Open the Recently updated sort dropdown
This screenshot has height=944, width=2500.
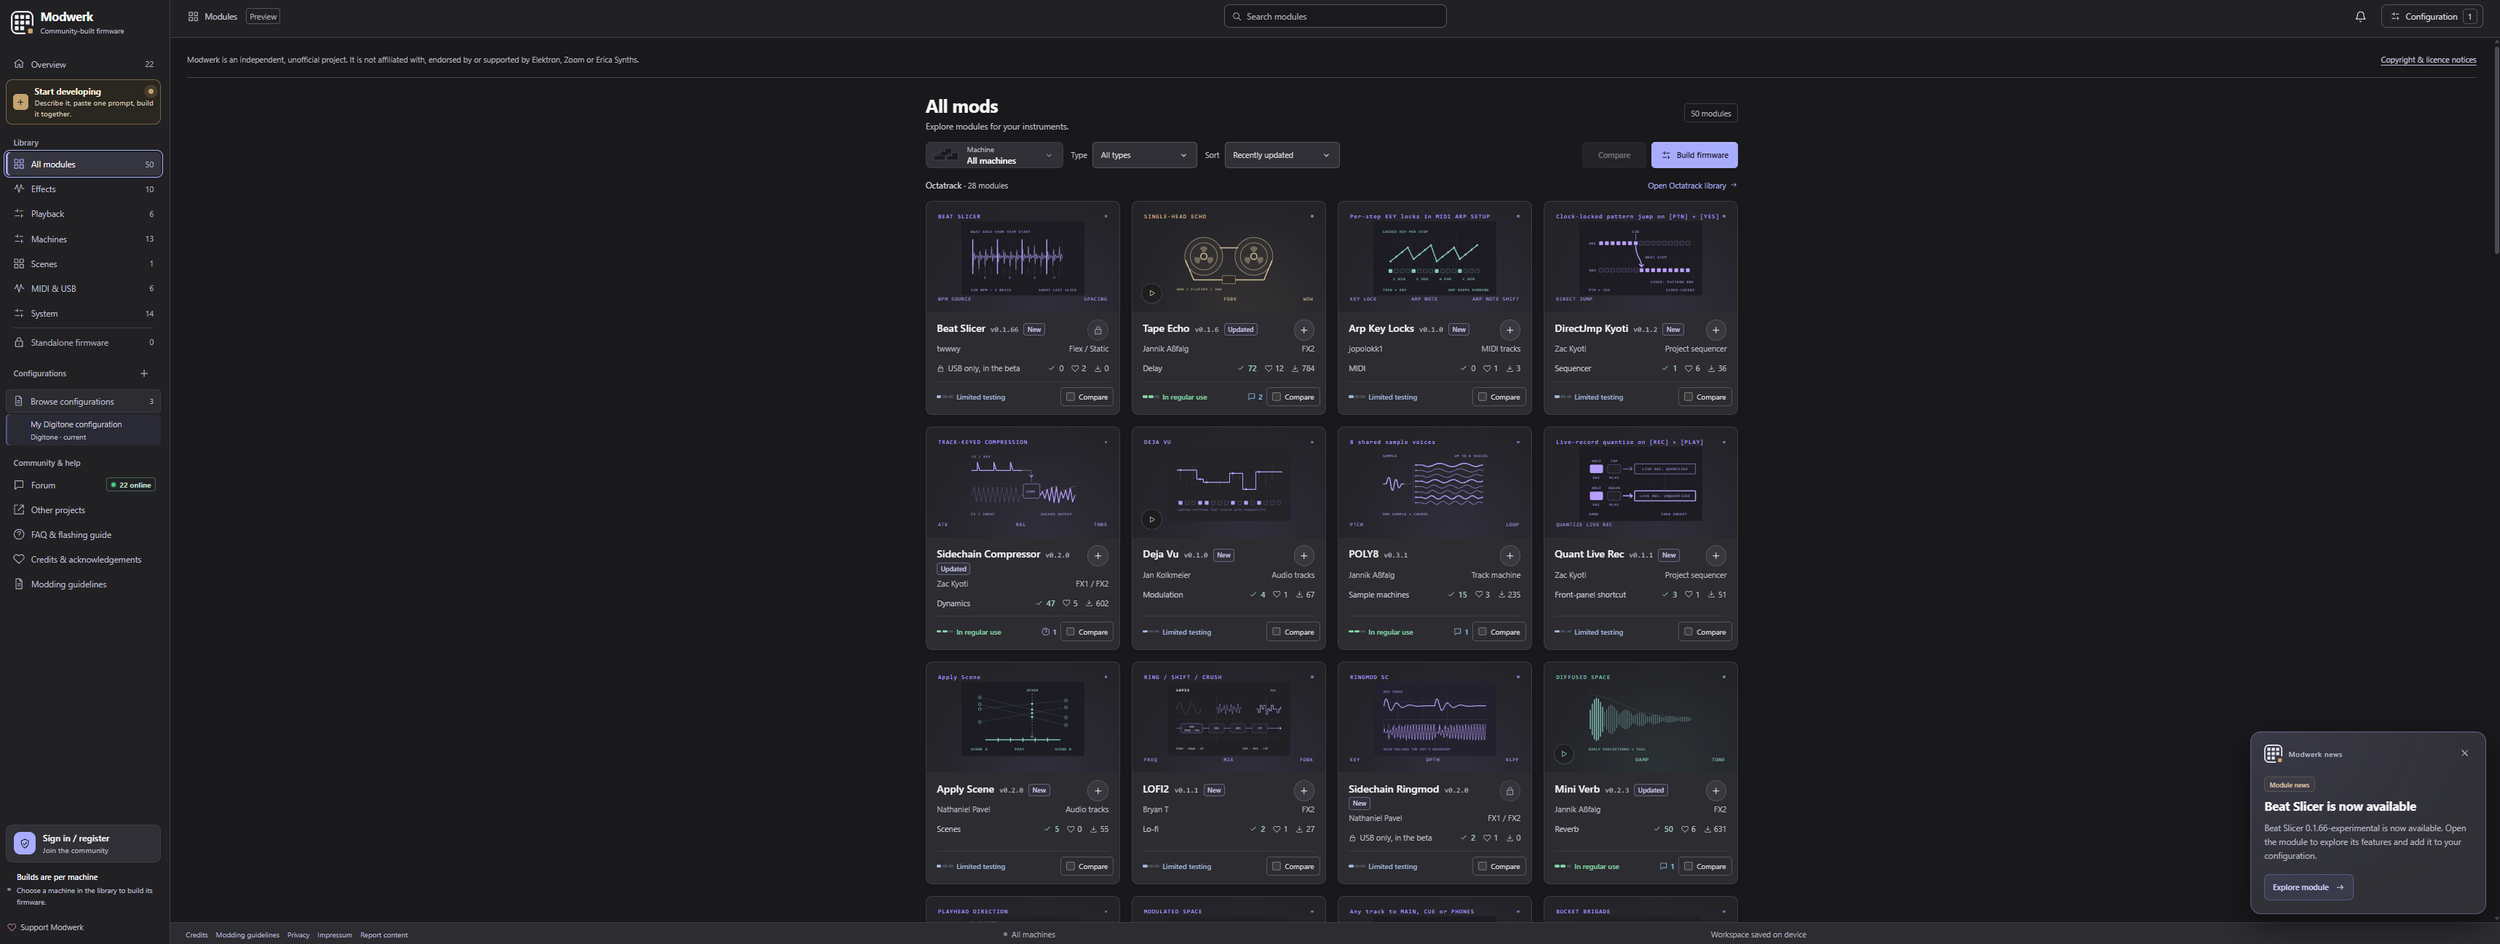[x=1281, y=155]
